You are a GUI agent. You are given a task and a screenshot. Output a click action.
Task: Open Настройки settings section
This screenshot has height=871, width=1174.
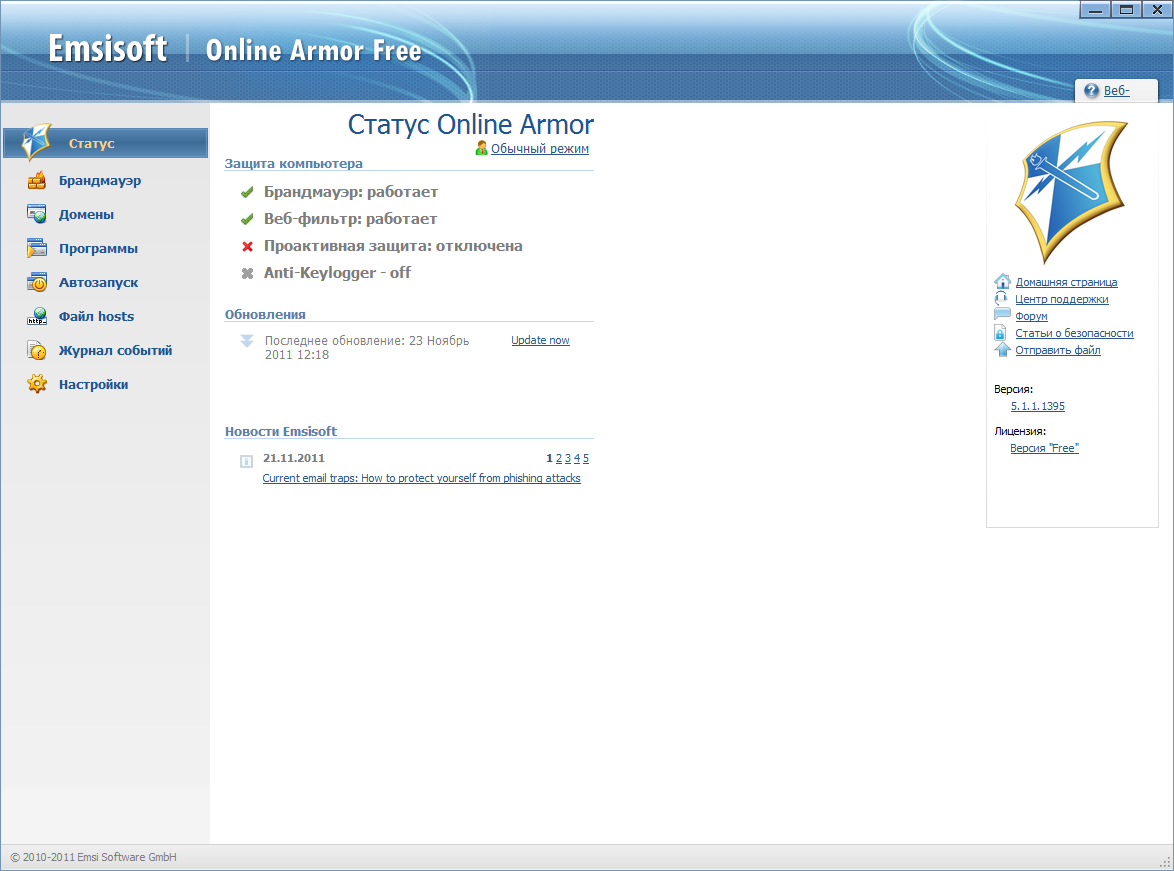coord(94,384)
